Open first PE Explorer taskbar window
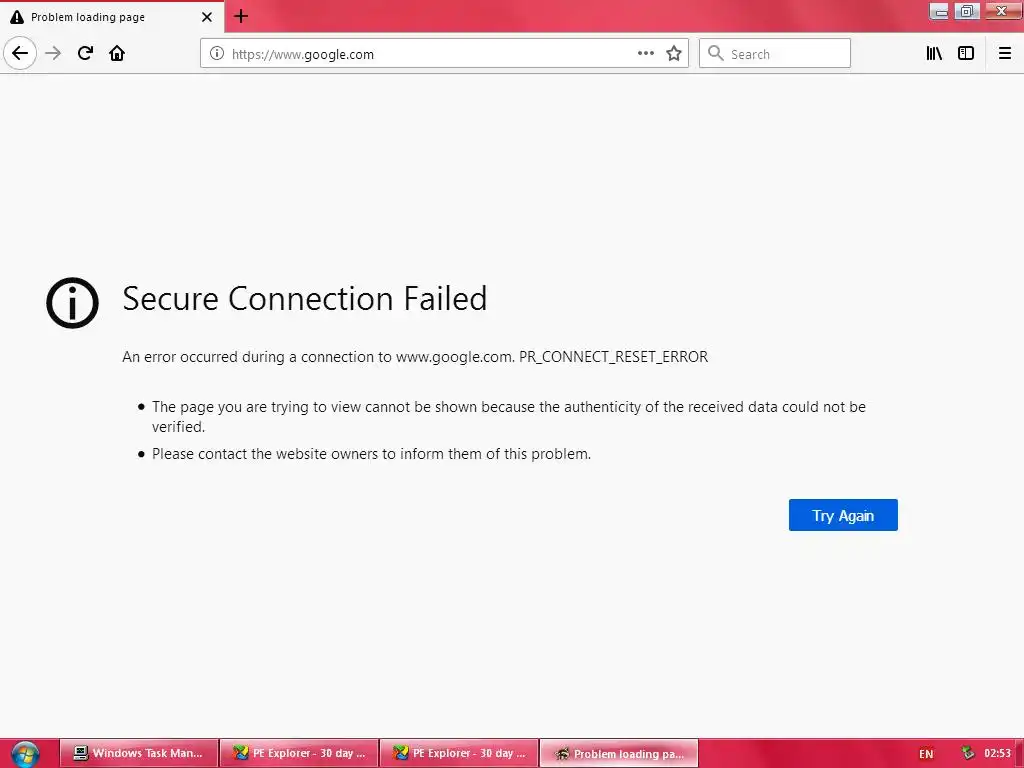Image resolution: width=1024 pixels, height=768 pixels. pyautogui.click(x=299, y=754)
